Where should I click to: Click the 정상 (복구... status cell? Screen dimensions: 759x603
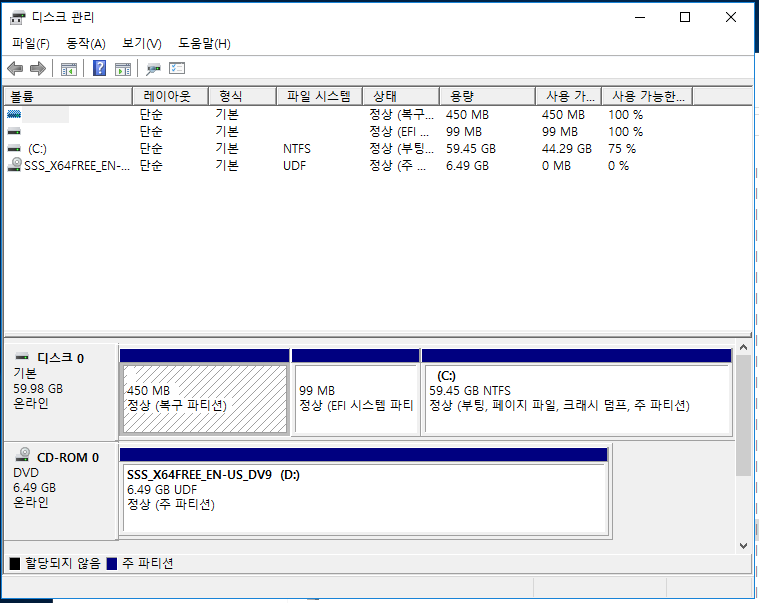tap(401, 115)
